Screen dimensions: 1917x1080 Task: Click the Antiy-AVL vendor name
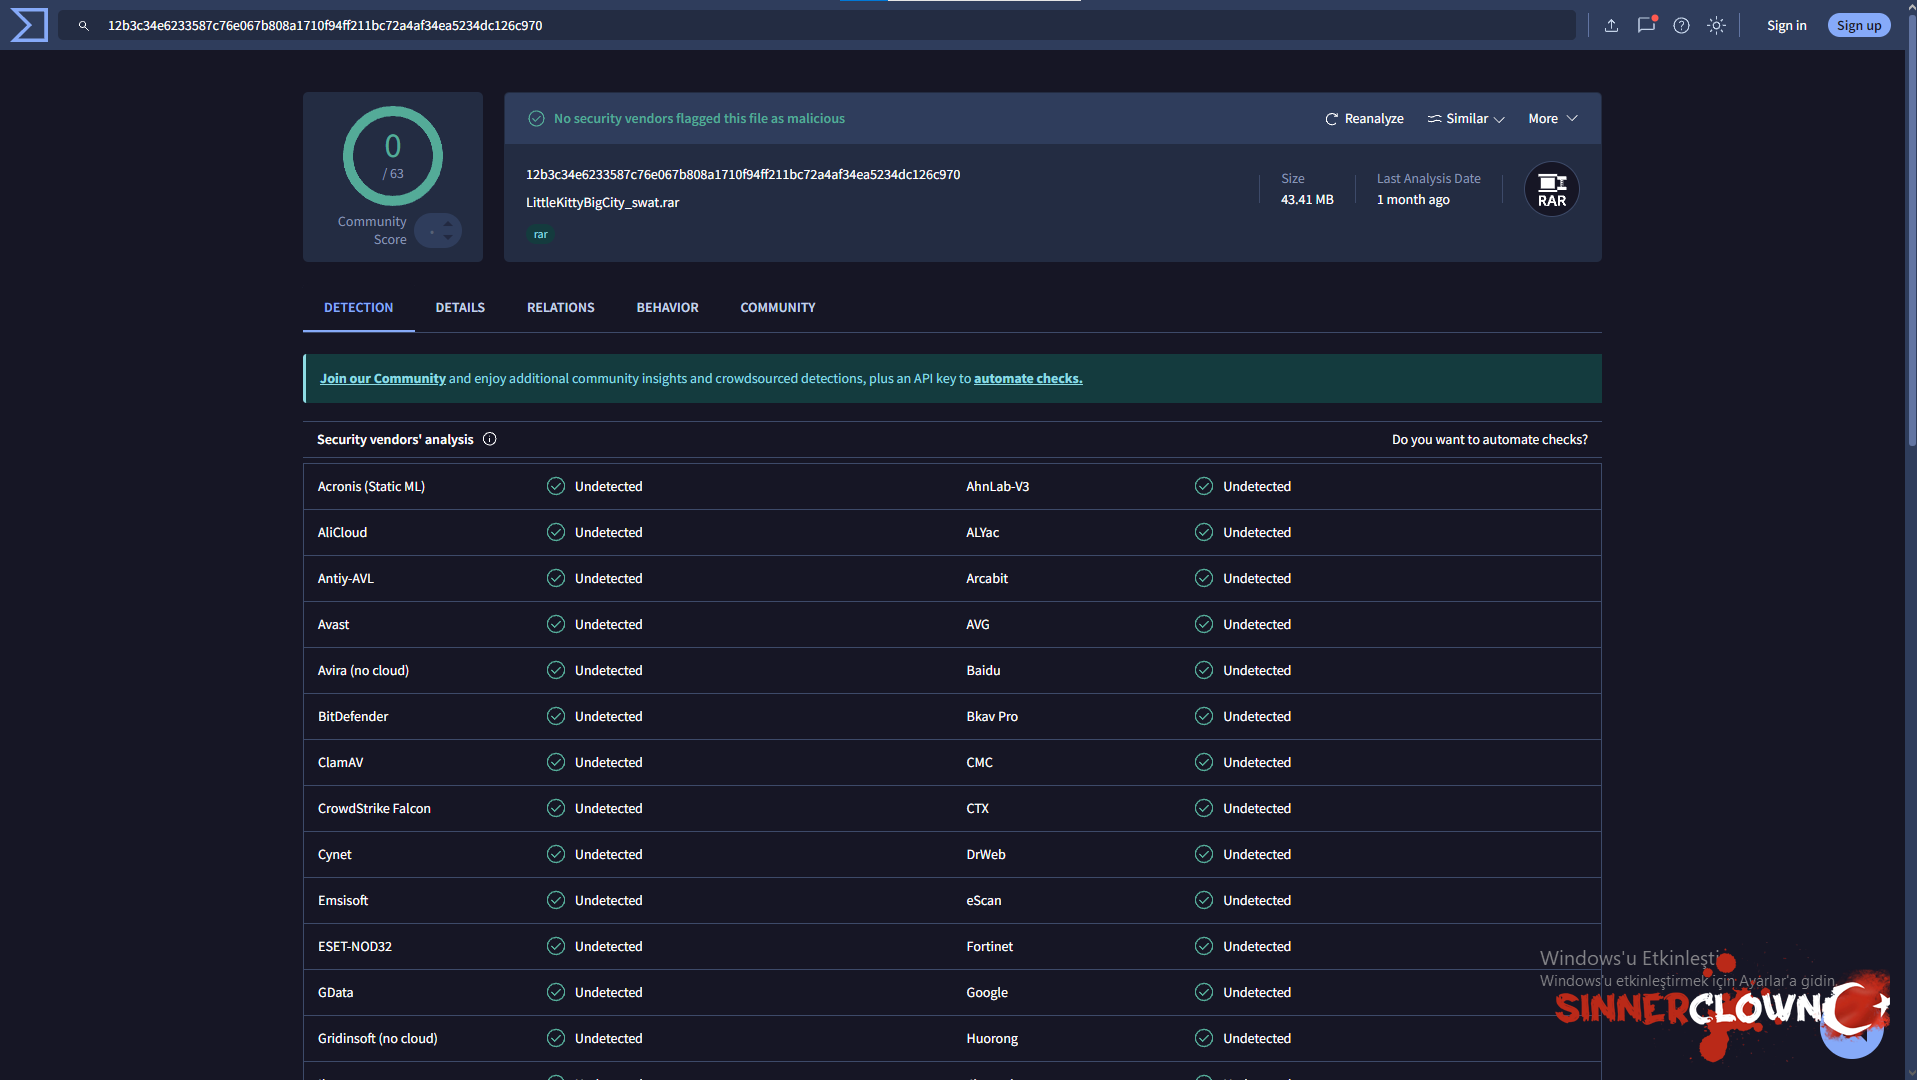[346, 579]
